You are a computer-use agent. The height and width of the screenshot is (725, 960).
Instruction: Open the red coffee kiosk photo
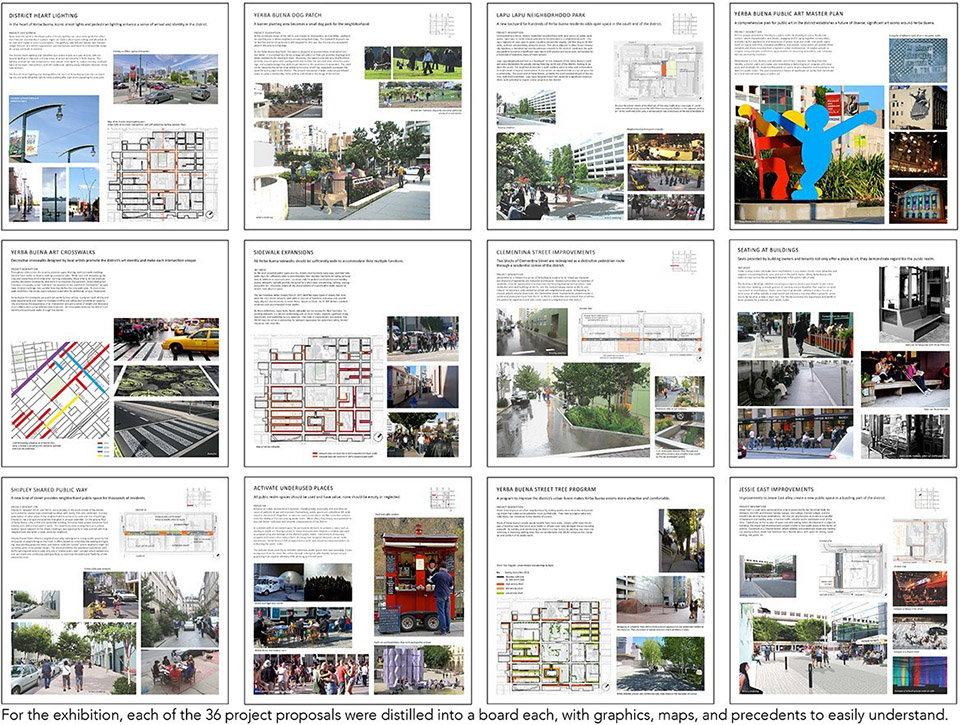pos(414,576)
